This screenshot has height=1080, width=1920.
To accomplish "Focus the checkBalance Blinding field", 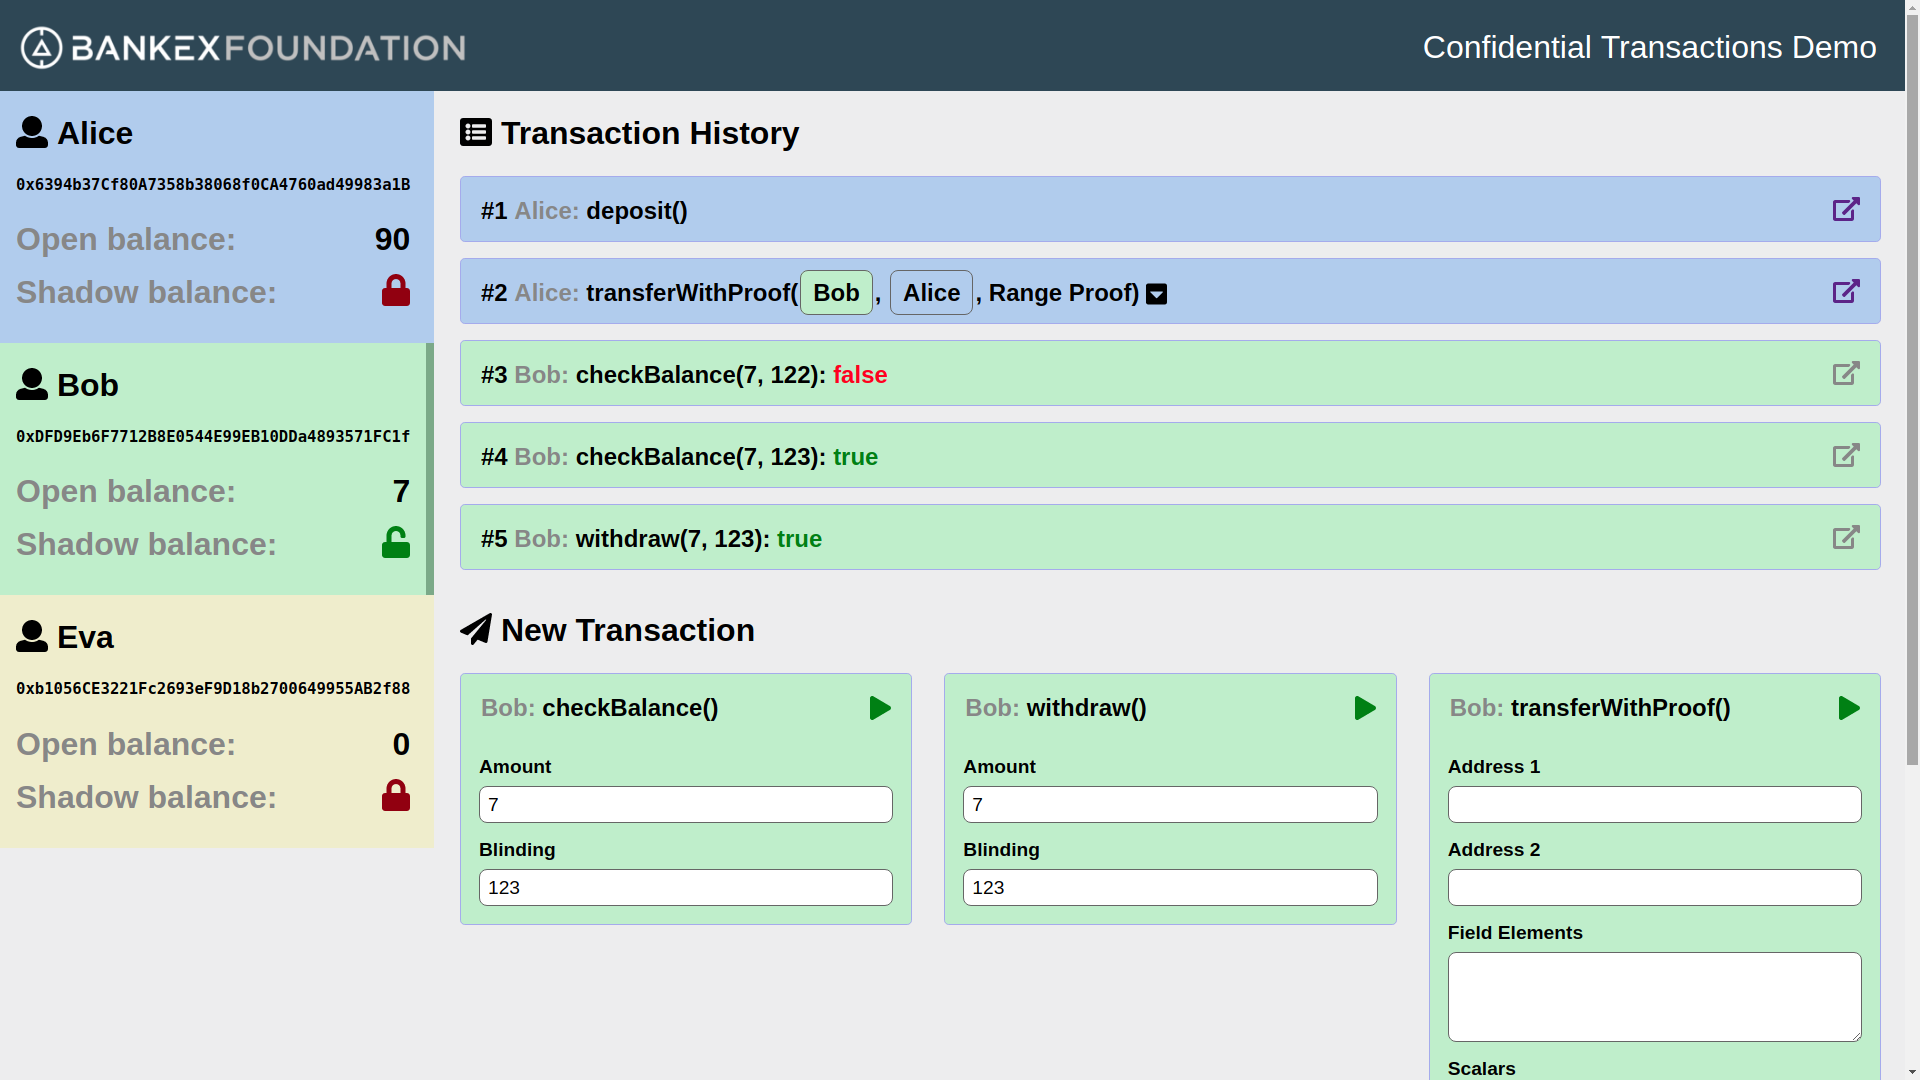I will point(686,887).
